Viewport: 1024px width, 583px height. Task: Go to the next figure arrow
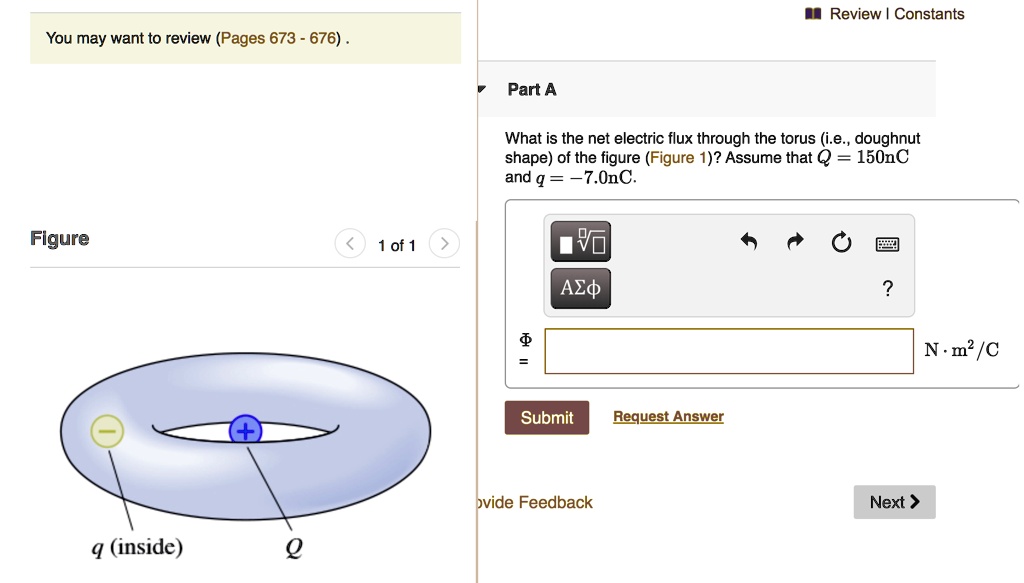point(444,244)
